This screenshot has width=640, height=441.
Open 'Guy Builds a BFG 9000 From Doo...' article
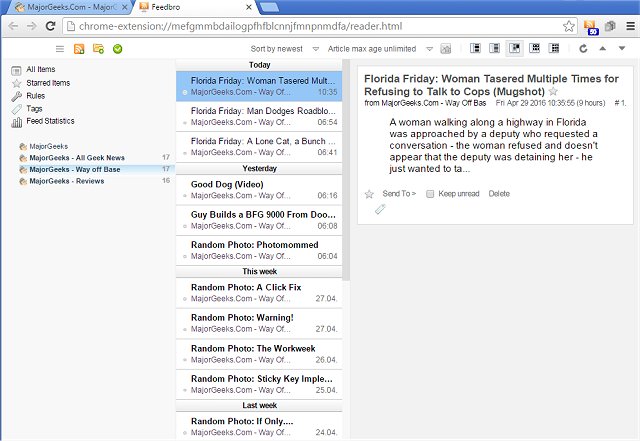pos(259,220)
